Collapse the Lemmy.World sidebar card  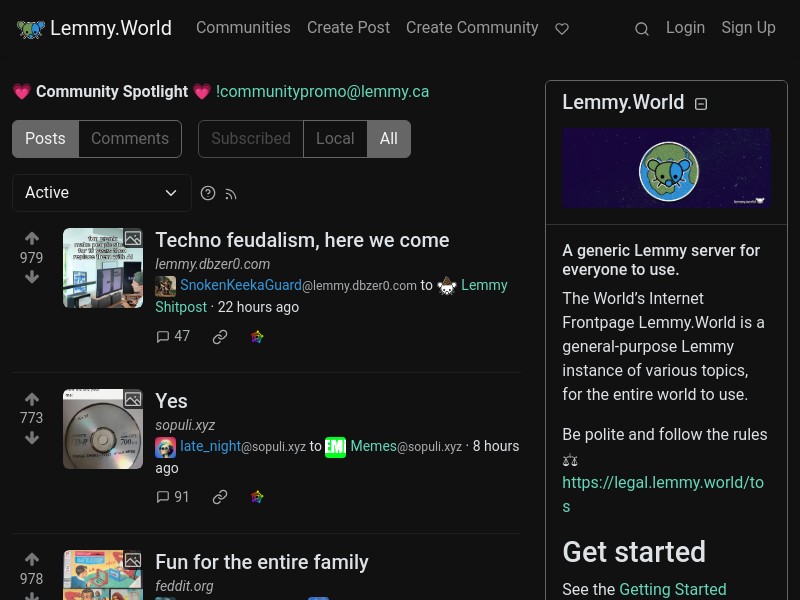point(701,104)
